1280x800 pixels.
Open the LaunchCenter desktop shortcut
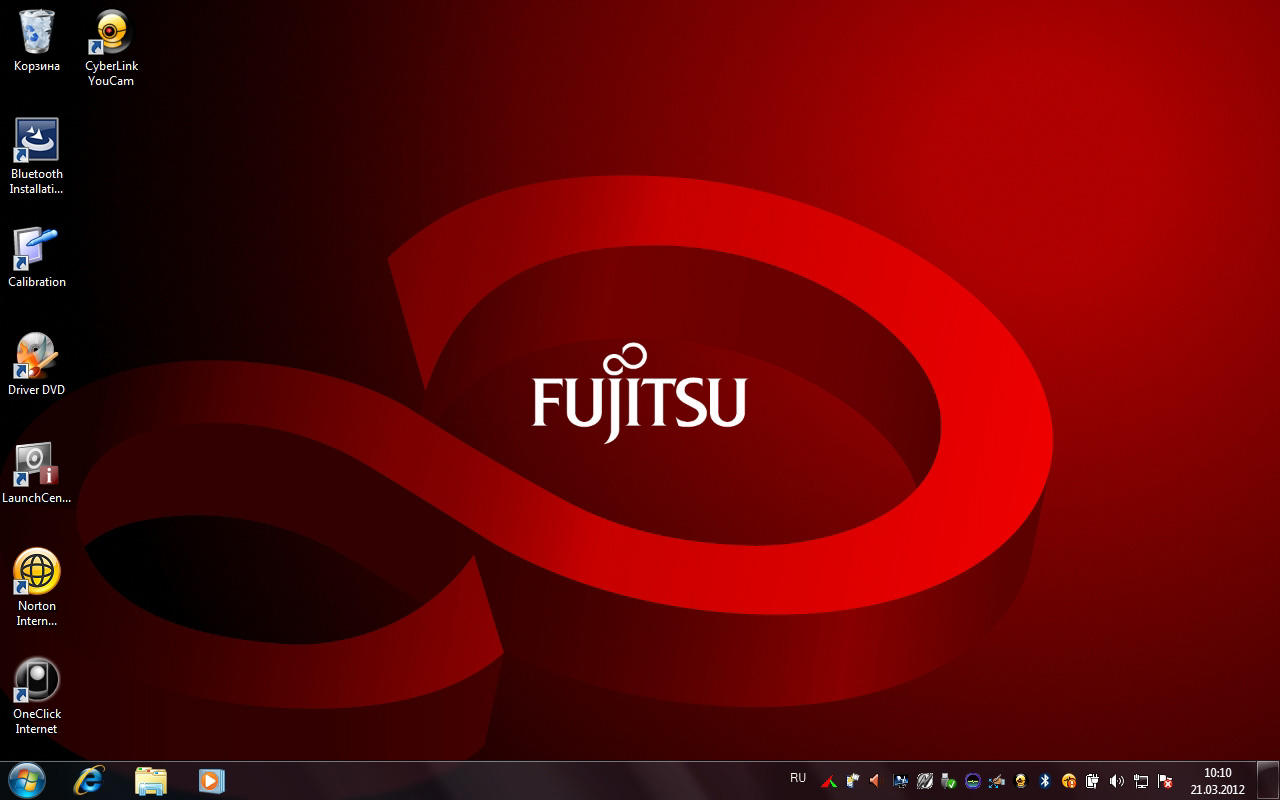click(37, 465)
